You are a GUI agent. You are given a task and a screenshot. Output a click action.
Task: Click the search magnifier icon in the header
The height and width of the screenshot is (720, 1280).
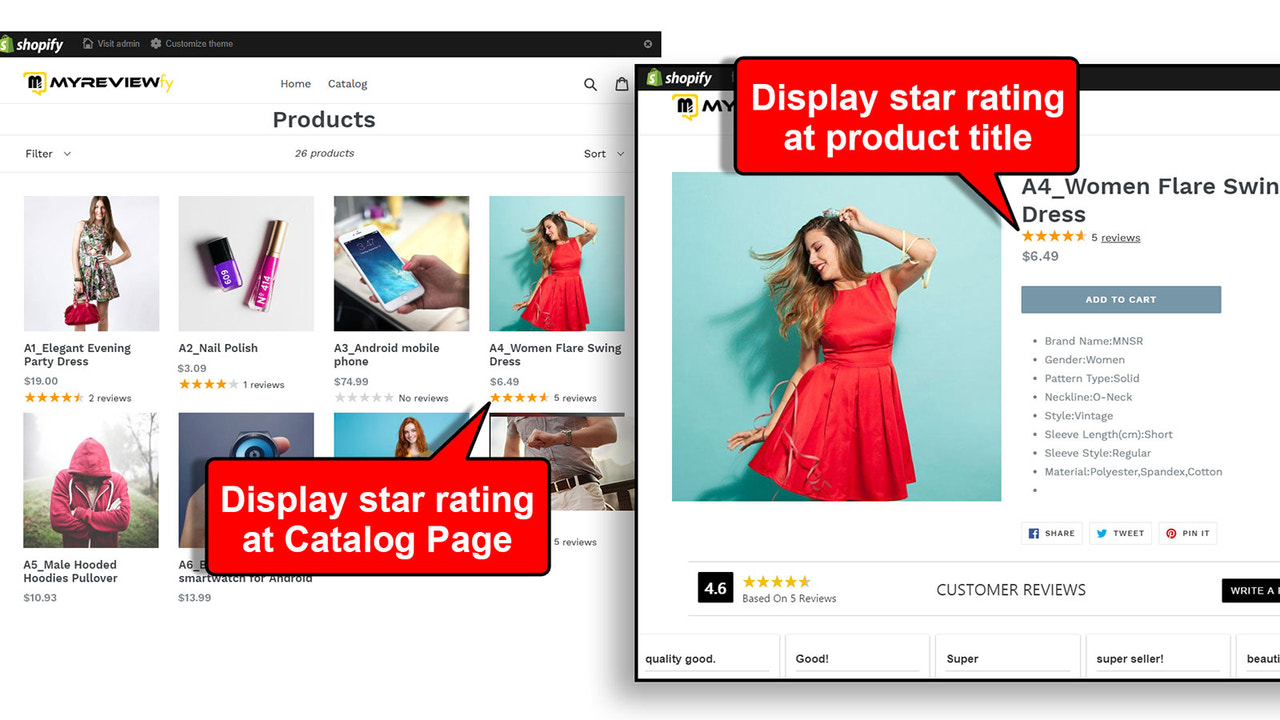[590, 84]
